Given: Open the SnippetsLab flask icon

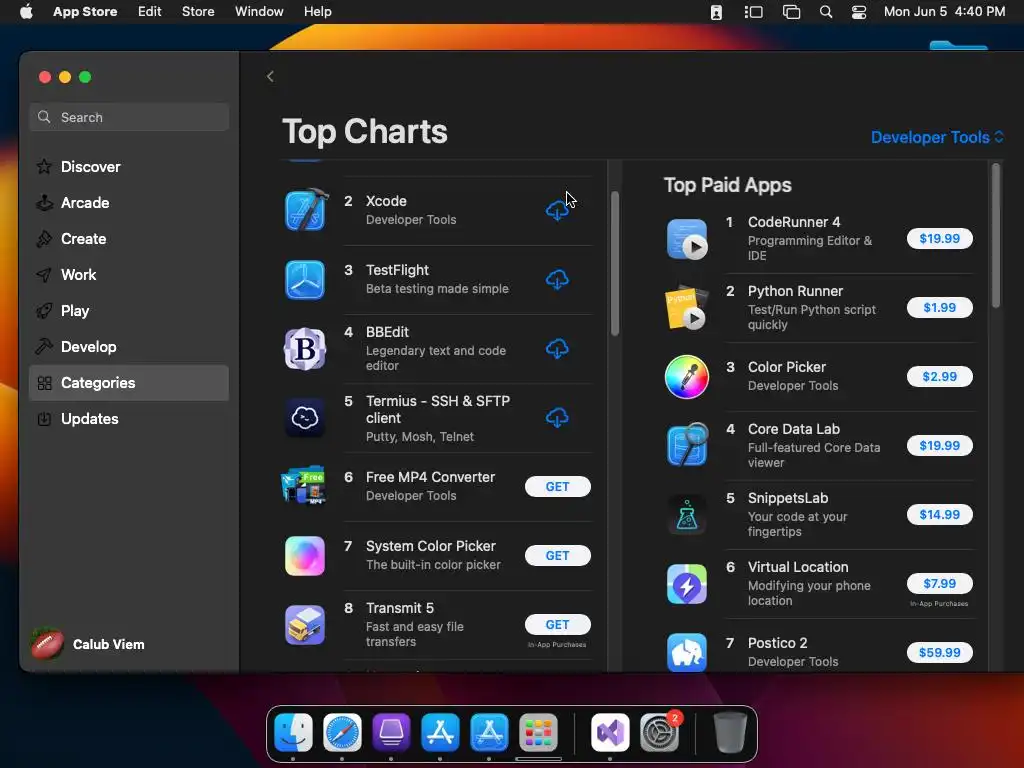Looking at the screenshot, I should (x=686, y=515).
